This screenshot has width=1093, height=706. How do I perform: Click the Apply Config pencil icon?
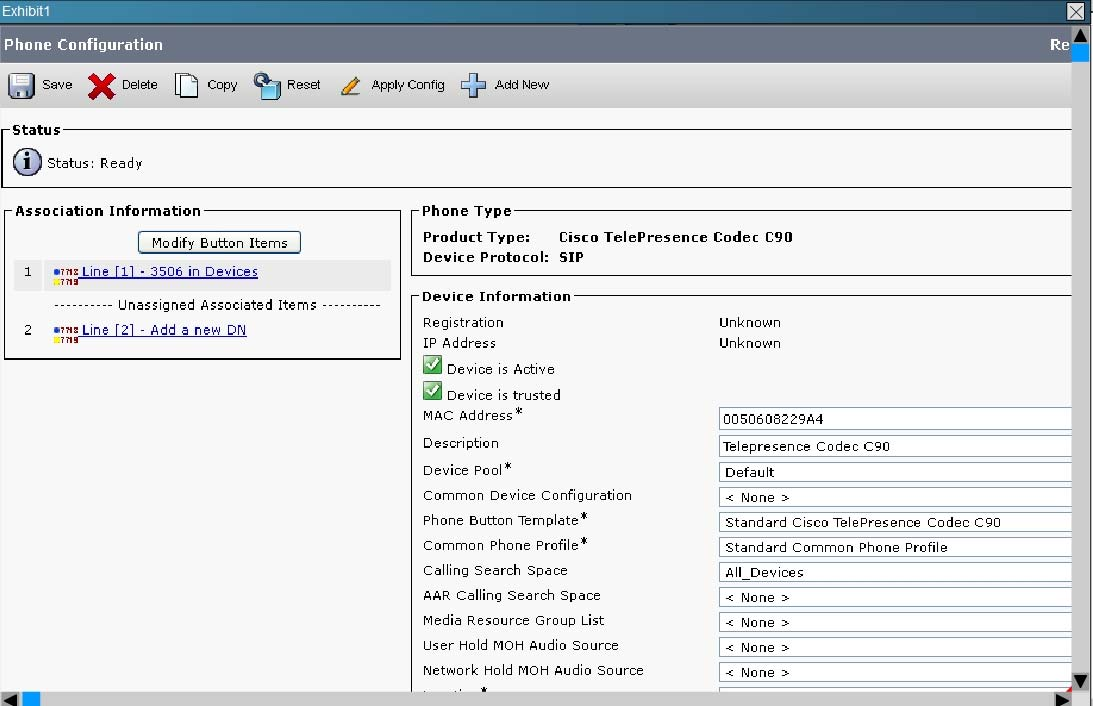tap(350, 86)
